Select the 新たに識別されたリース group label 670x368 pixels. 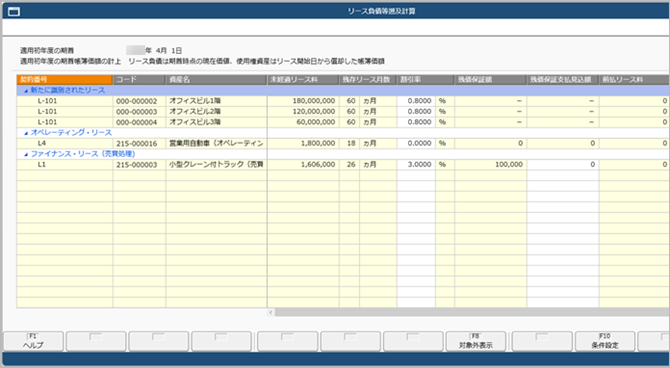[68, 91]
